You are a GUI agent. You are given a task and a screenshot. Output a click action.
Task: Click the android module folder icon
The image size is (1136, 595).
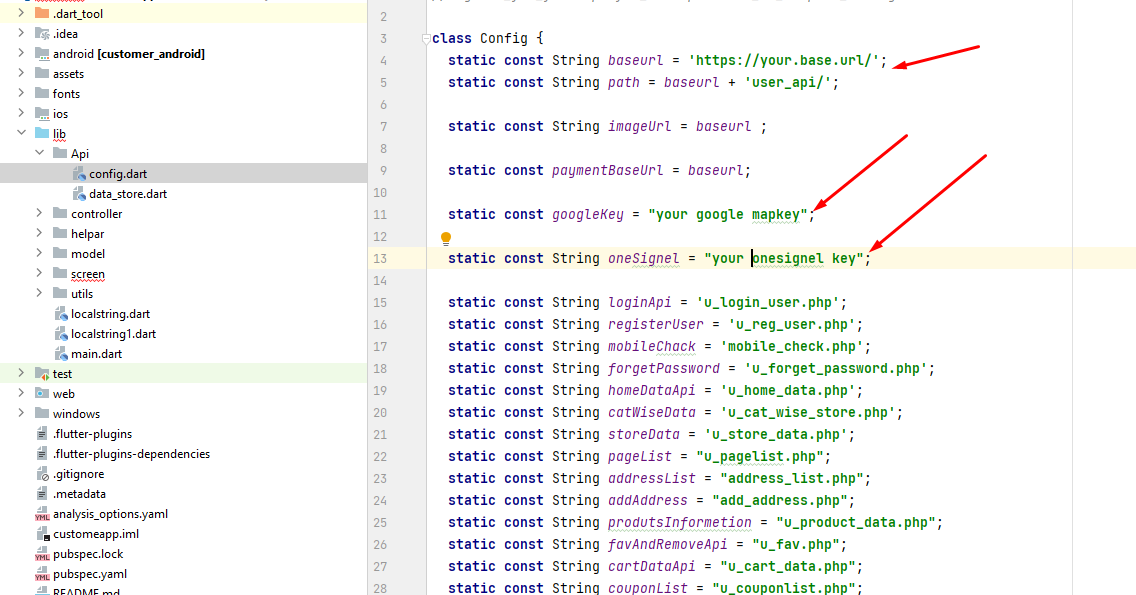click(42, 54)
